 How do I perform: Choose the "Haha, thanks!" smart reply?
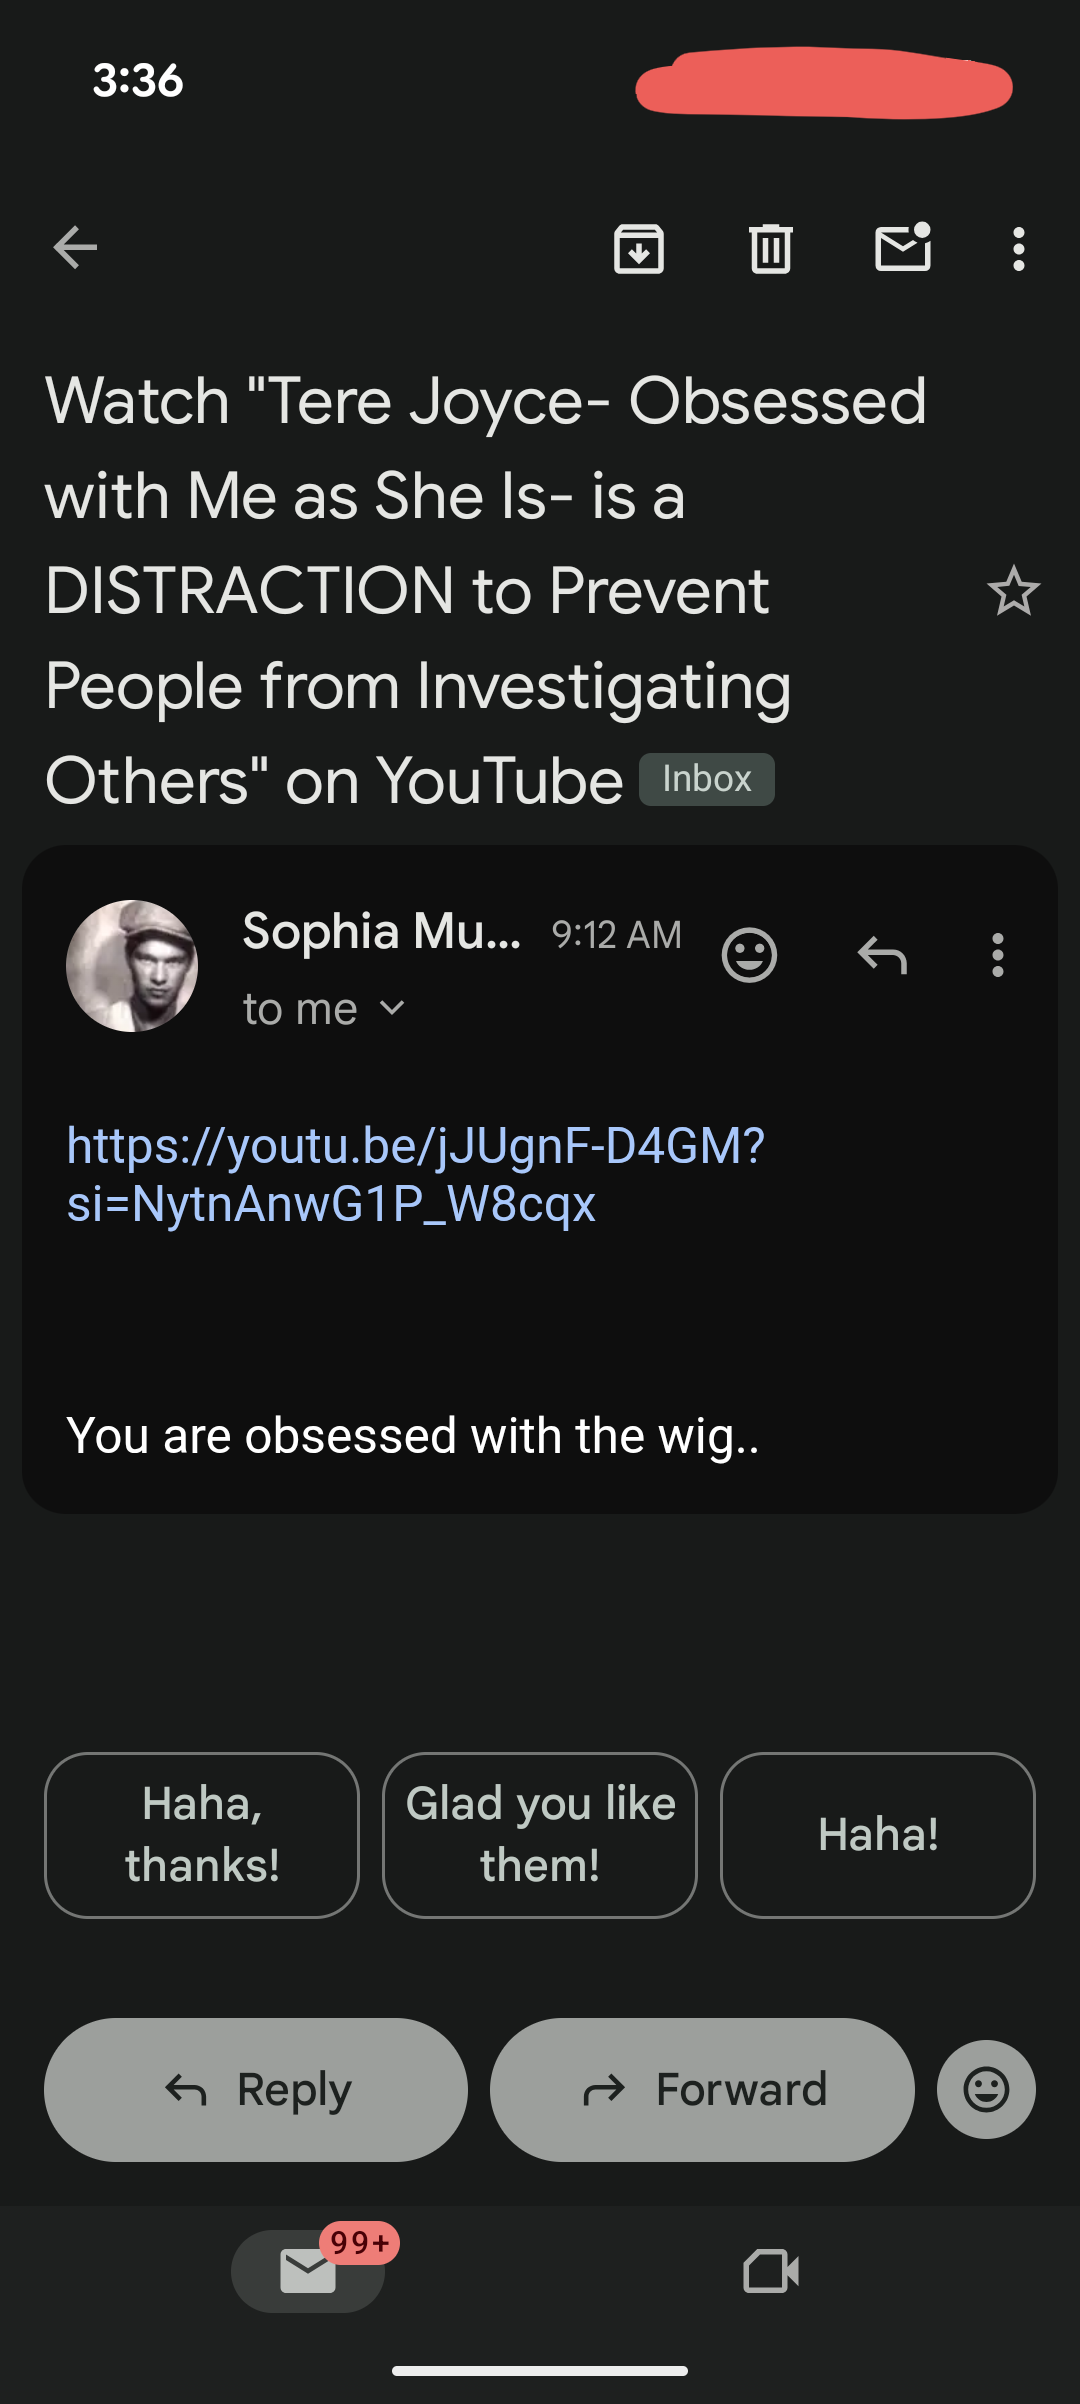[x=202, y=1835]
